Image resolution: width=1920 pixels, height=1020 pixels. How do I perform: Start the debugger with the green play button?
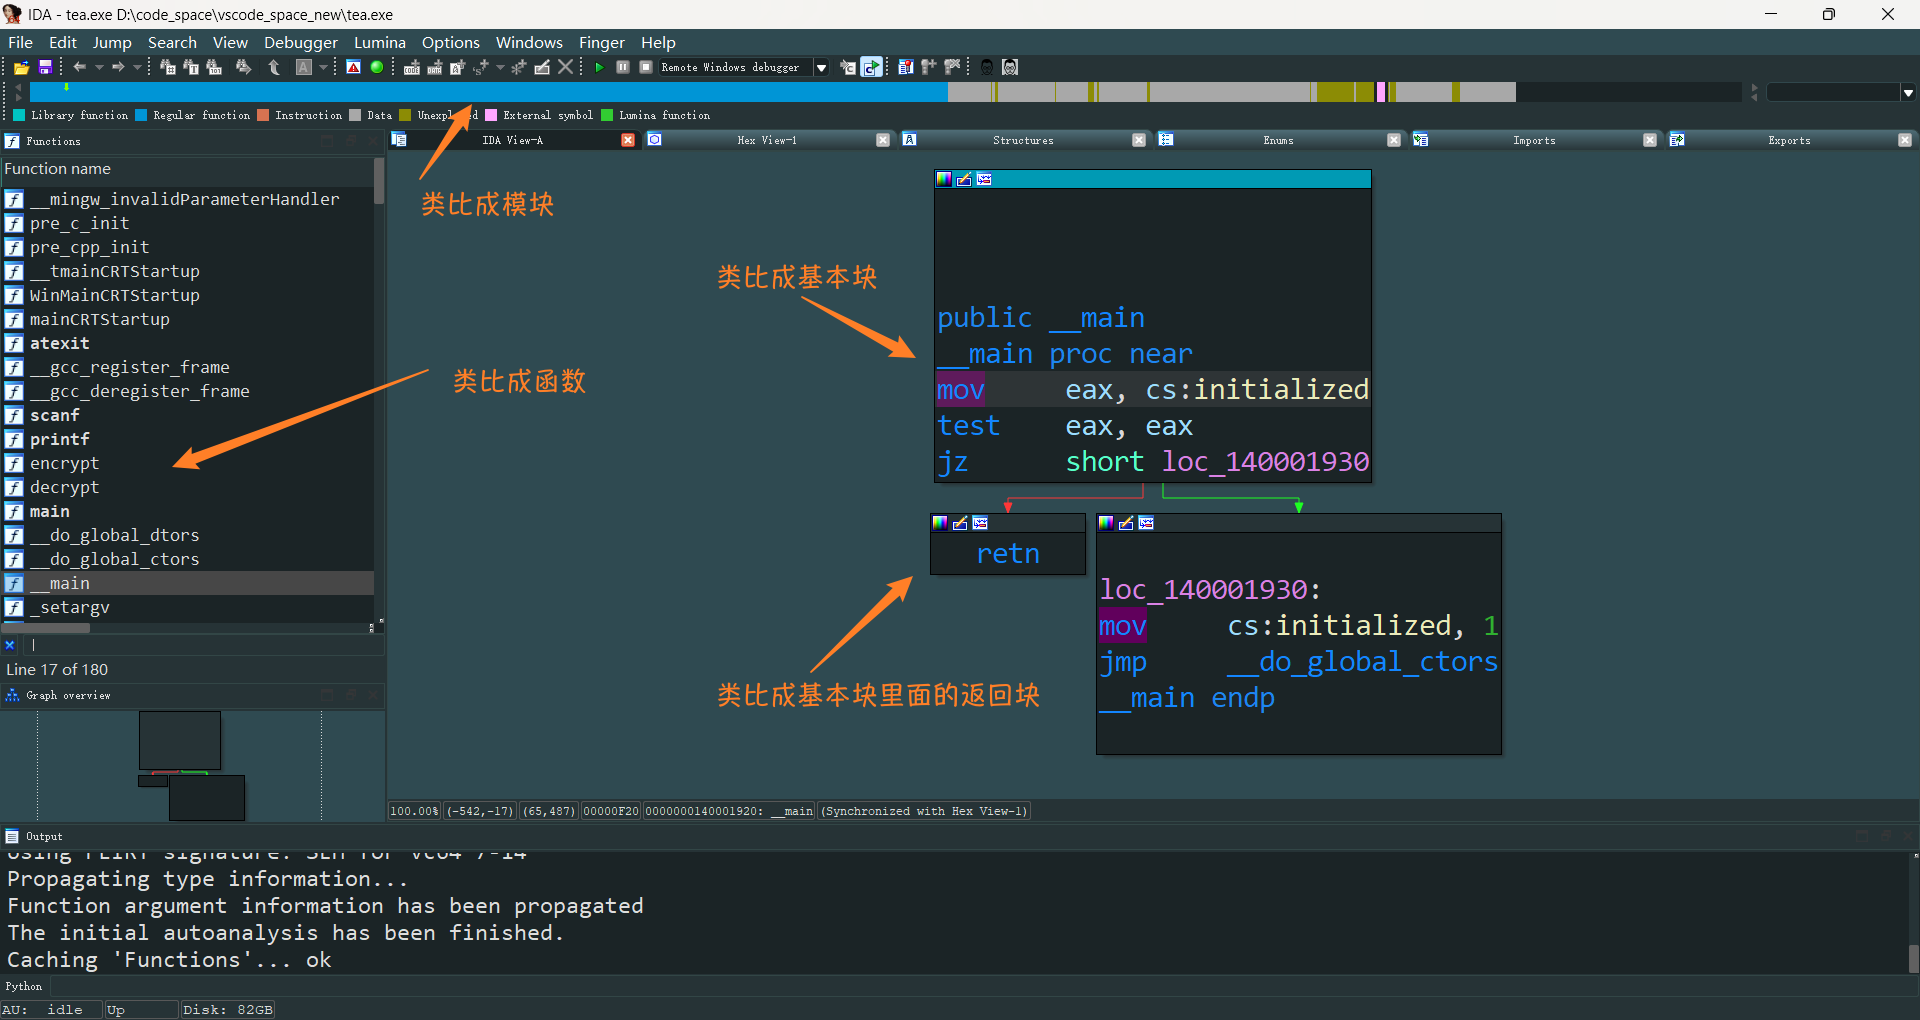599,67
